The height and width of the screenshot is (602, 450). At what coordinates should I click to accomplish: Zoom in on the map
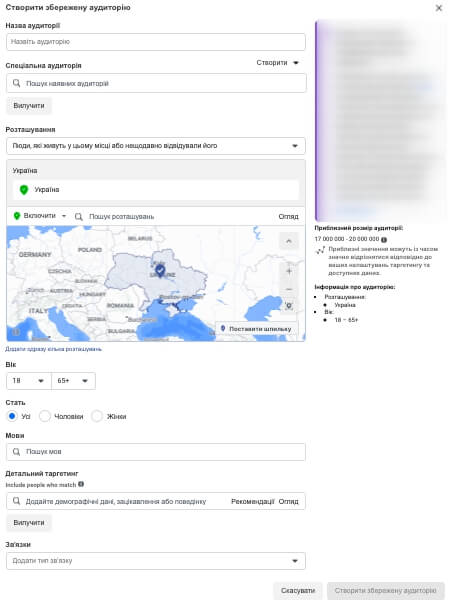(x=289, y=271)
